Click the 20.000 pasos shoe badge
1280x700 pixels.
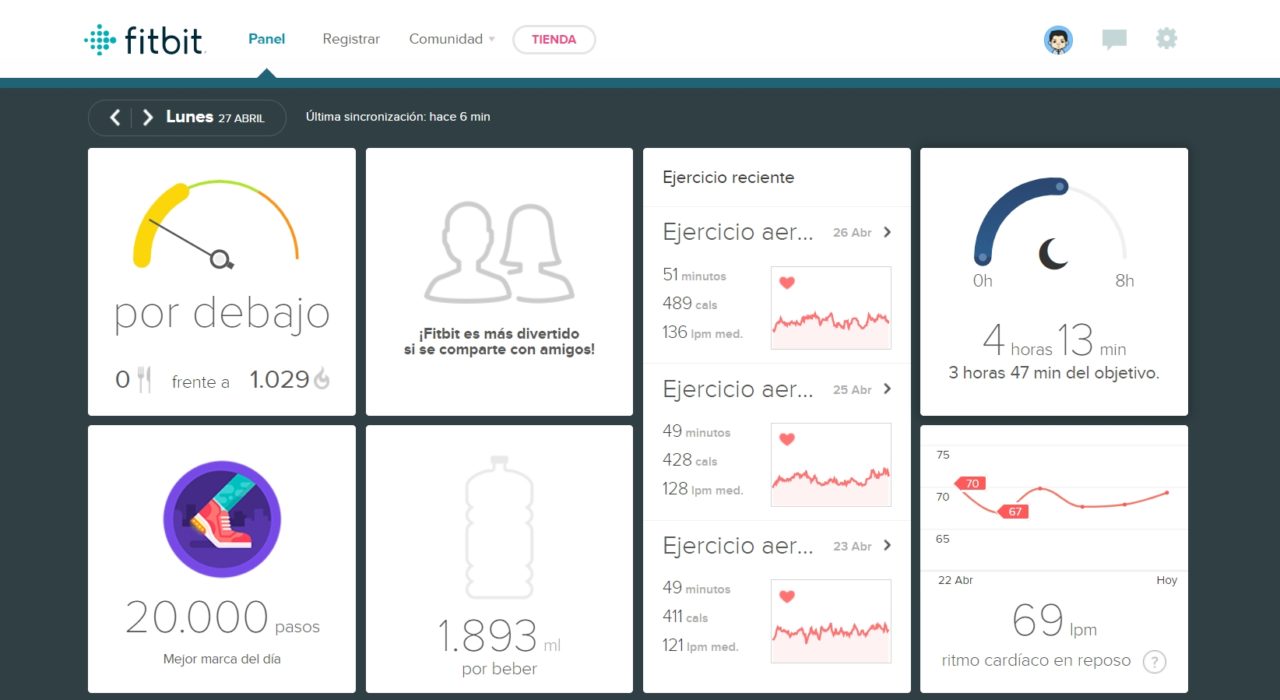pyautogui.click(x=222, y=519)
